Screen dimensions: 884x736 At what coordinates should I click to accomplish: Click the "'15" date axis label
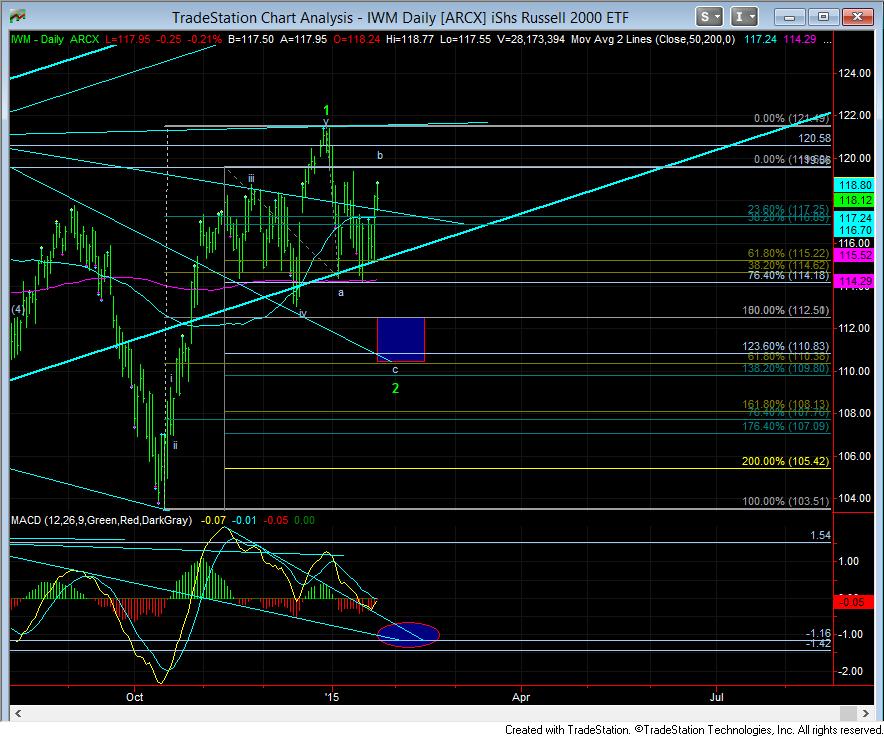click(x=332, y=697)
